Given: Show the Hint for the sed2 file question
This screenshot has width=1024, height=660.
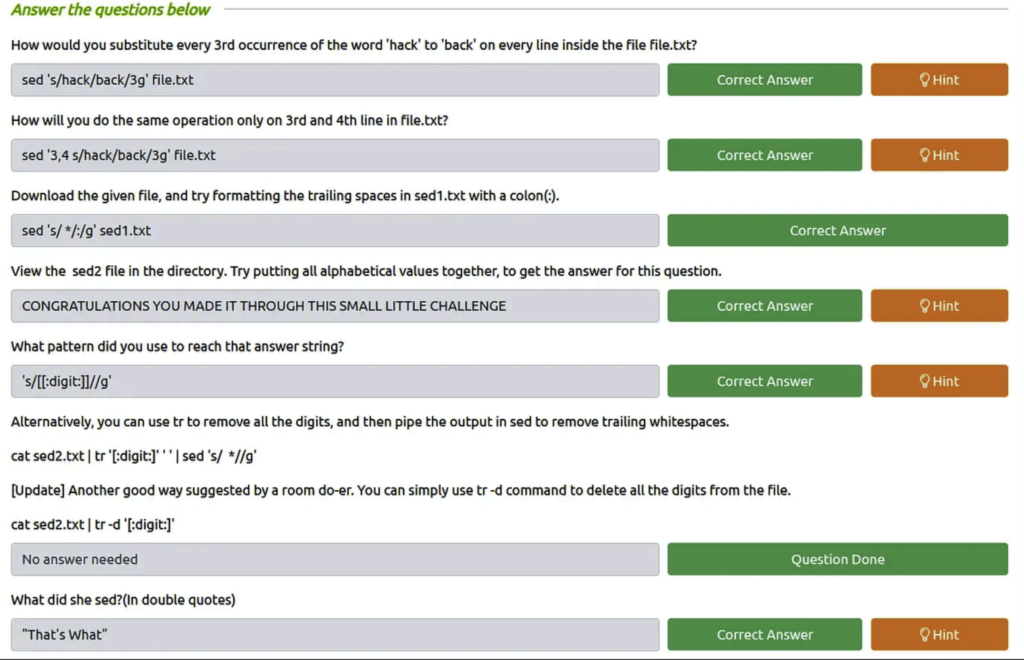Looking at the screenshot, I should pyautogui.click(x=939, y=306).
